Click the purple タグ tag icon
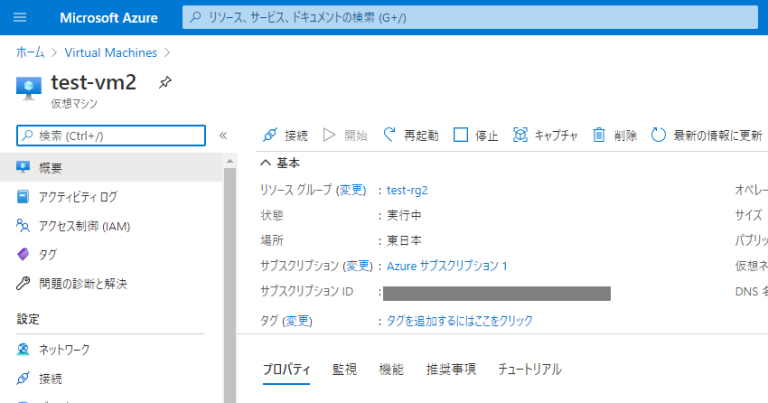The height and width of the screenshot is (403, 768). [x=23, y=254]
